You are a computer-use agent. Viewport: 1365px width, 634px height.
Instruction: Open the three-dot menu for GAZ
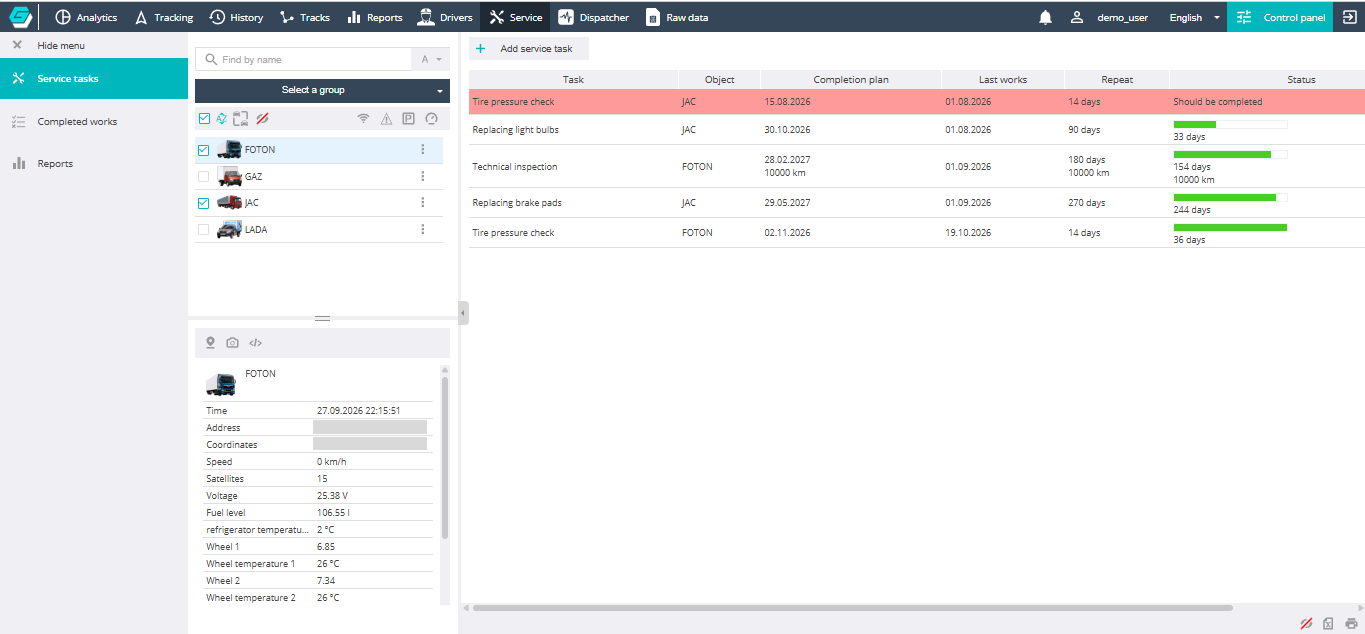[x=423, y=176]
